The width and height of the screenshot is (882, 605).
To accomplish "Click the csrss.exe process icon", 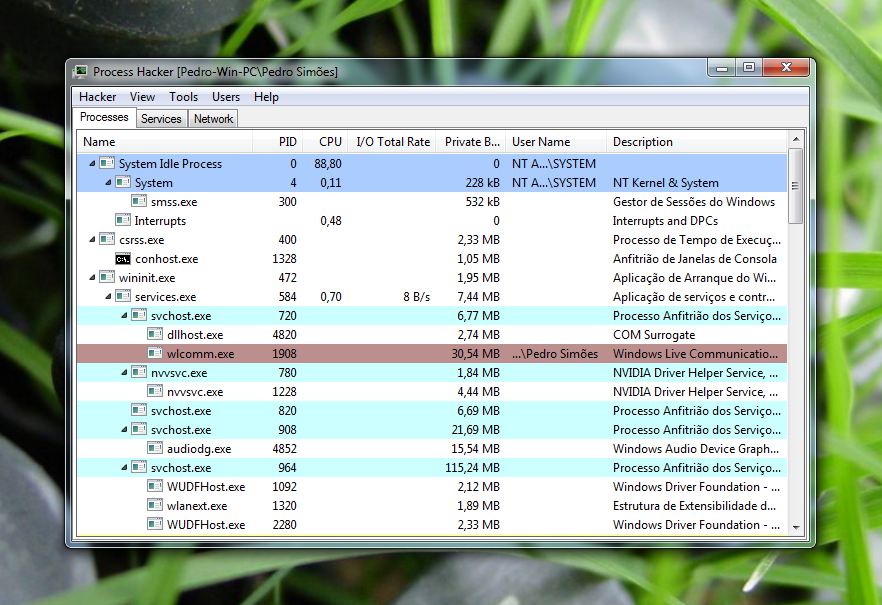I will tap(107, 240).
